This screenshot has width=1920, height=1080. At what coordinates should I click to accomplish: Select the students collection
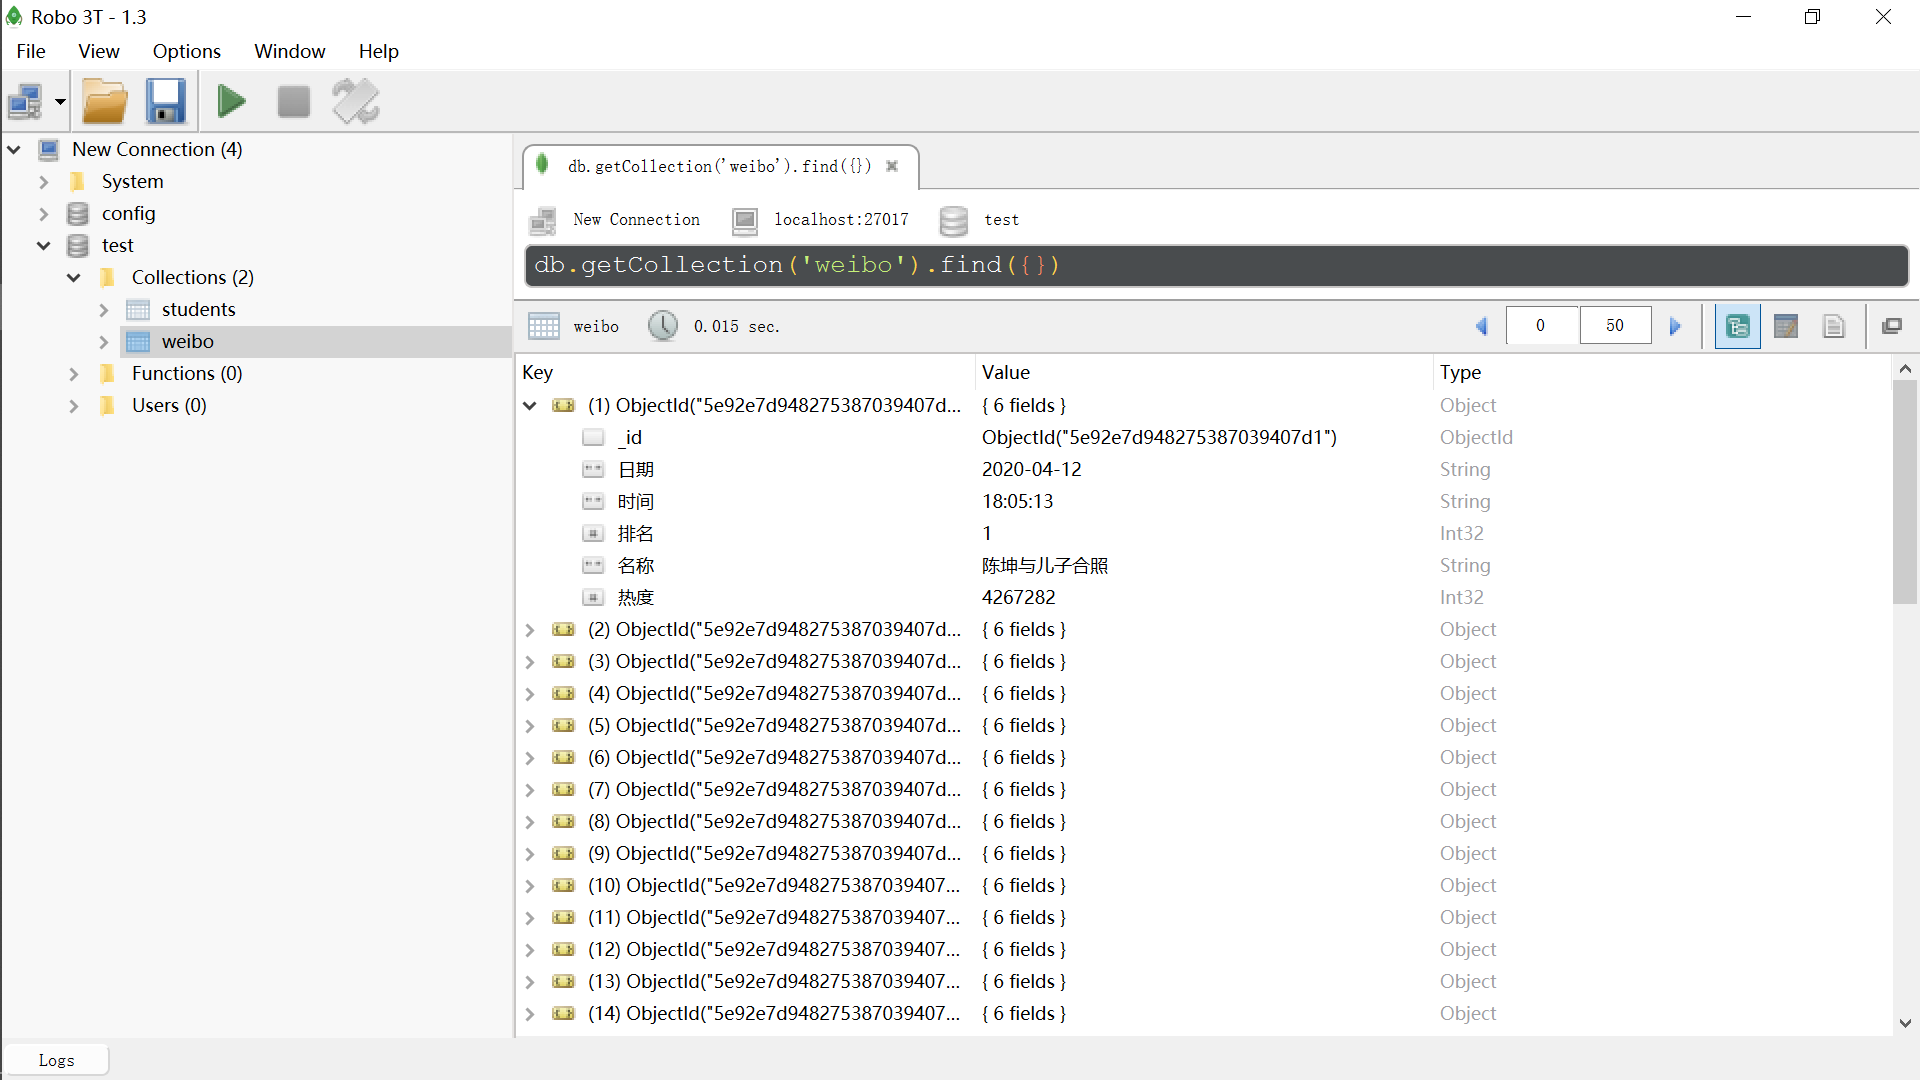pos(198,310)
